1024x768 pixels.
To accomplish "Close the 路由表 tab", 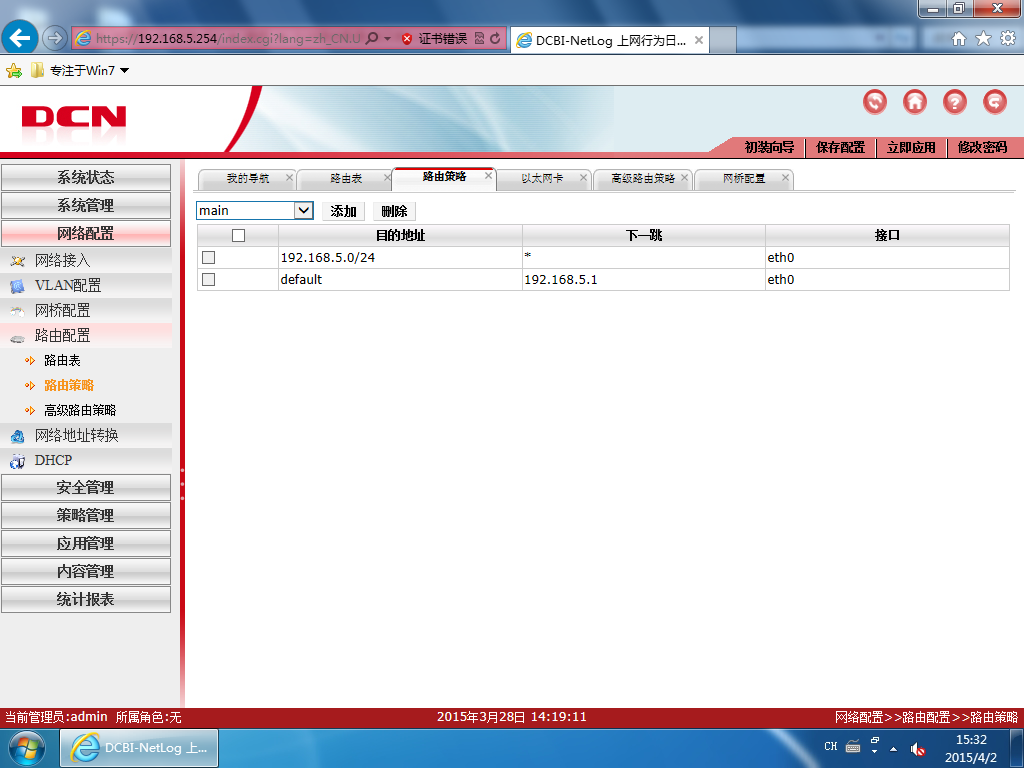I will tap(387, 177).
